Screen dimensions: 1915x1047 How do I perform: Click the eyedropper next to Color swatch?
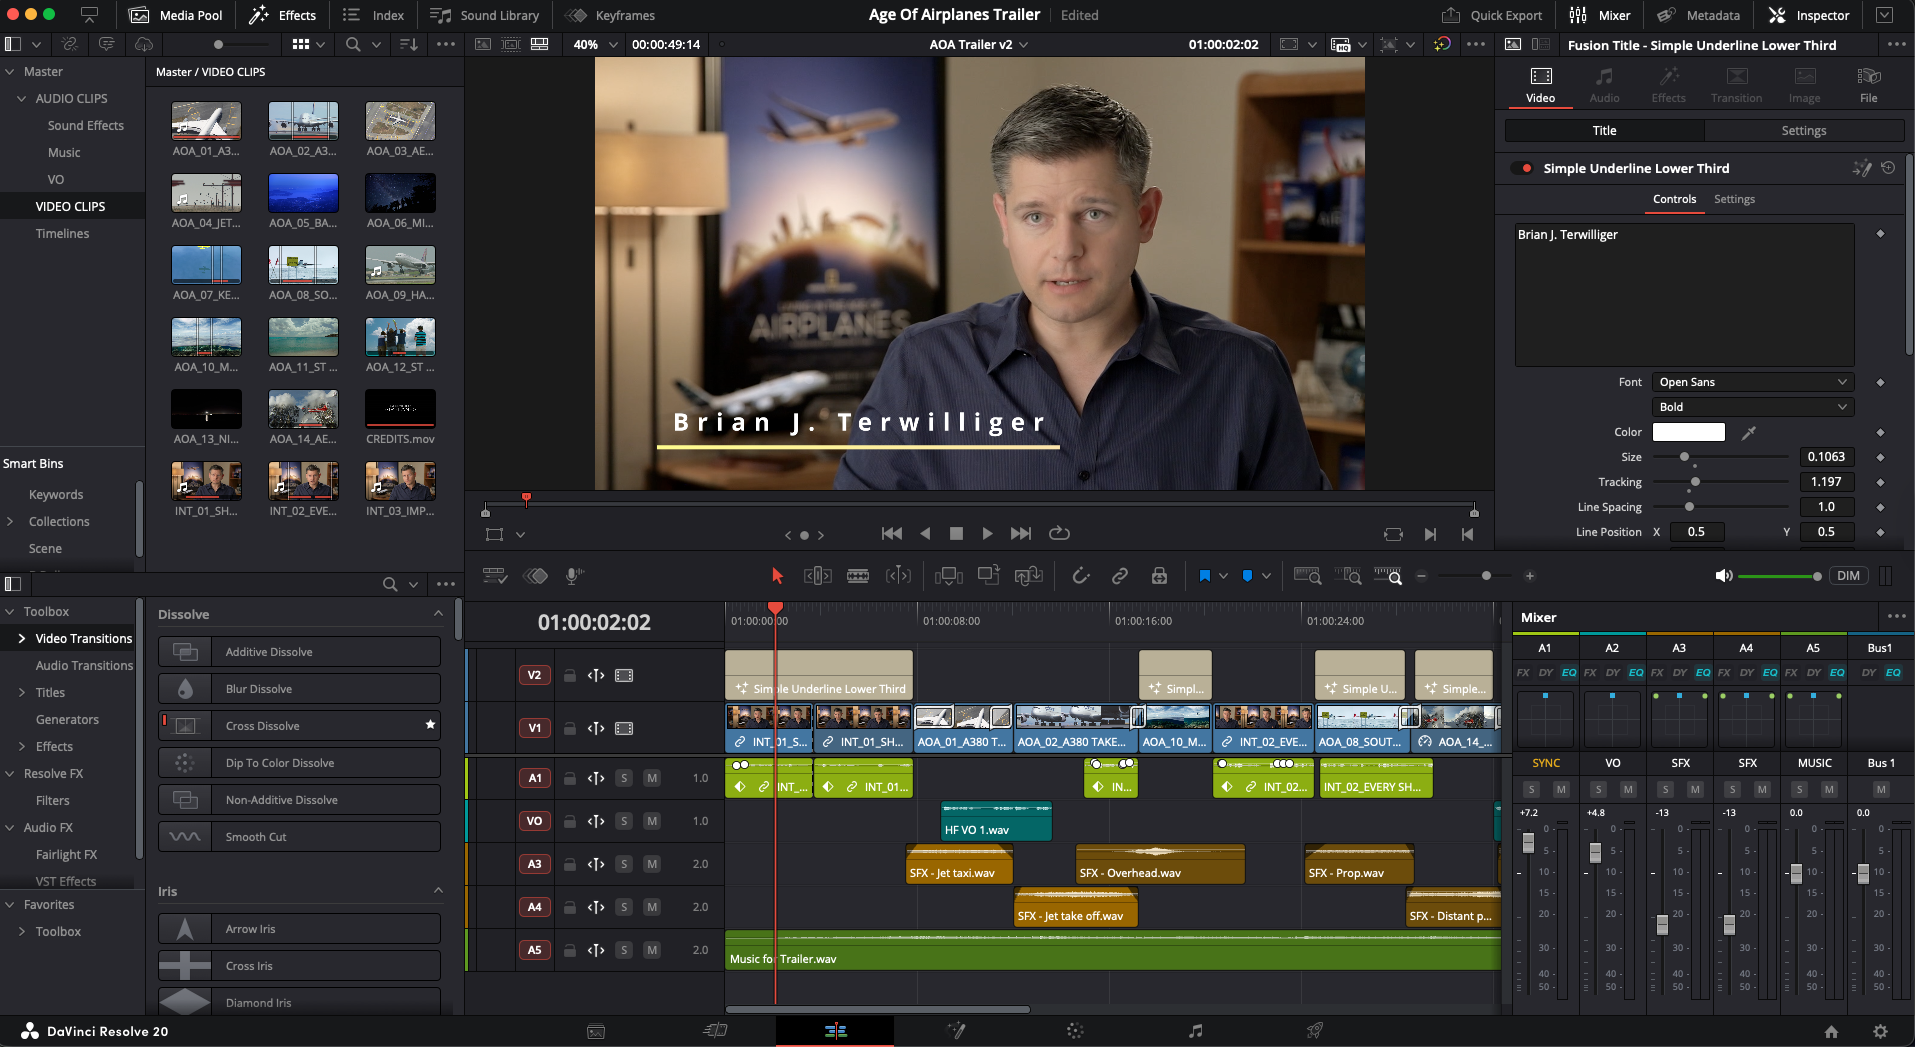tap(1748, 432)
